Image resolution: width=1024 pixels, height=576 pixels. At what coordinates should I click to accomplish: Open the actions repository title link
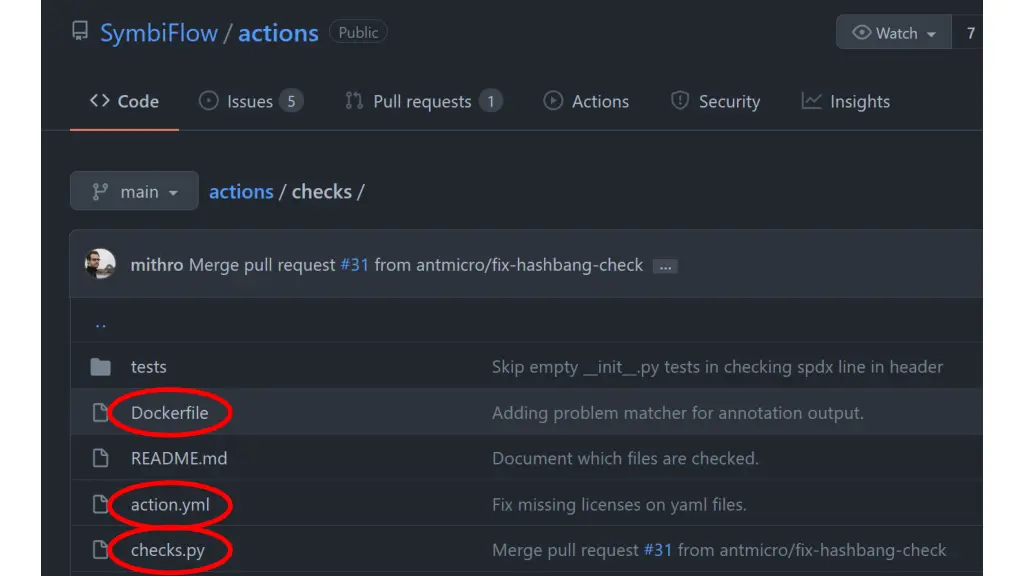pyautogui.click(x=278, y=33)
